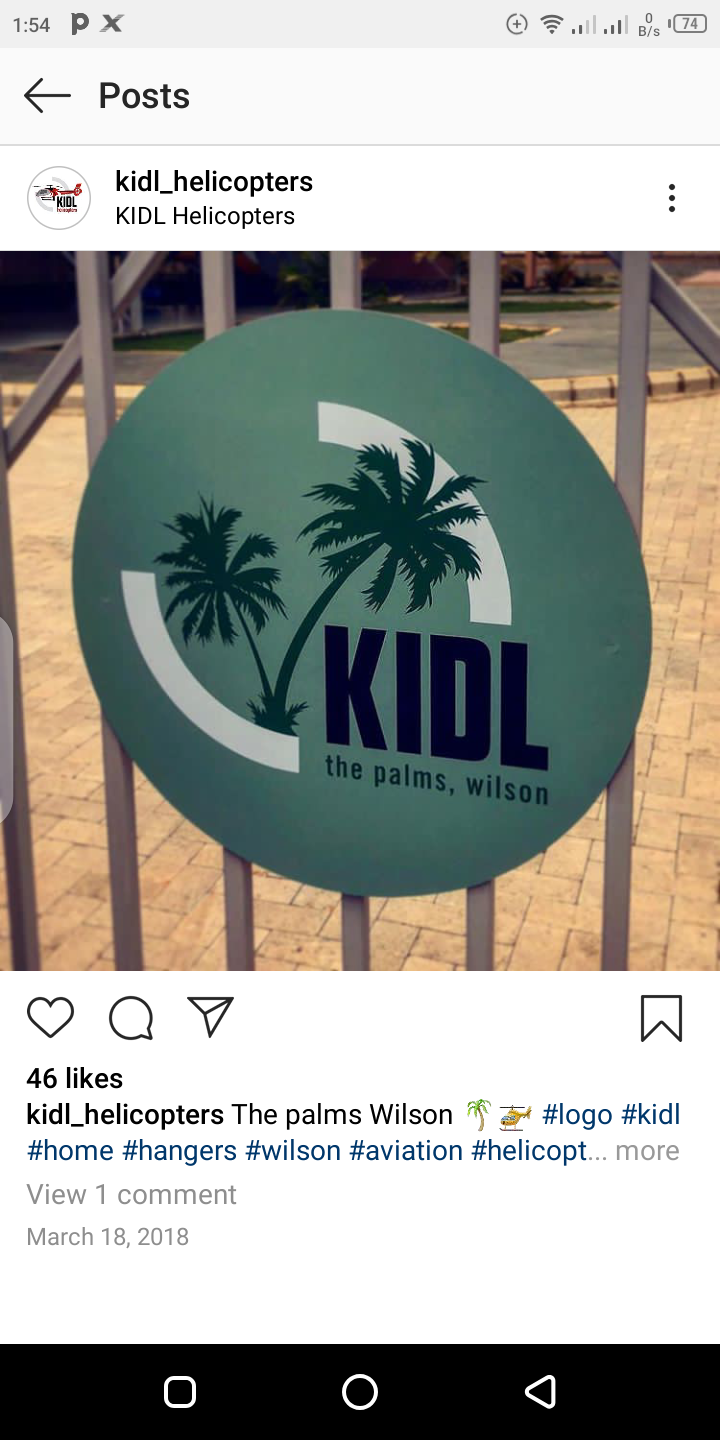Tap the Android back triangle button
This screenshot has width=720, height=1440.
pyautogui.click(x=540, y=1392)
